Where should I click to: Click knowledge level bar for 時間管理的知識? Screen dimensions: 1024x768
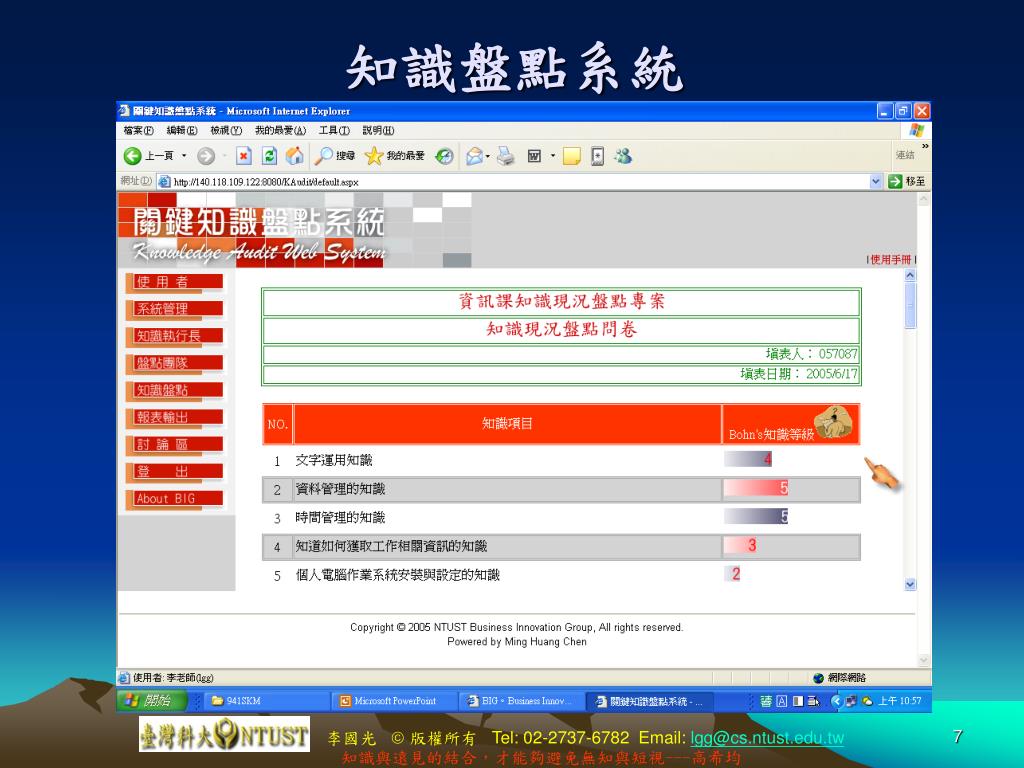tap(756, 517)
